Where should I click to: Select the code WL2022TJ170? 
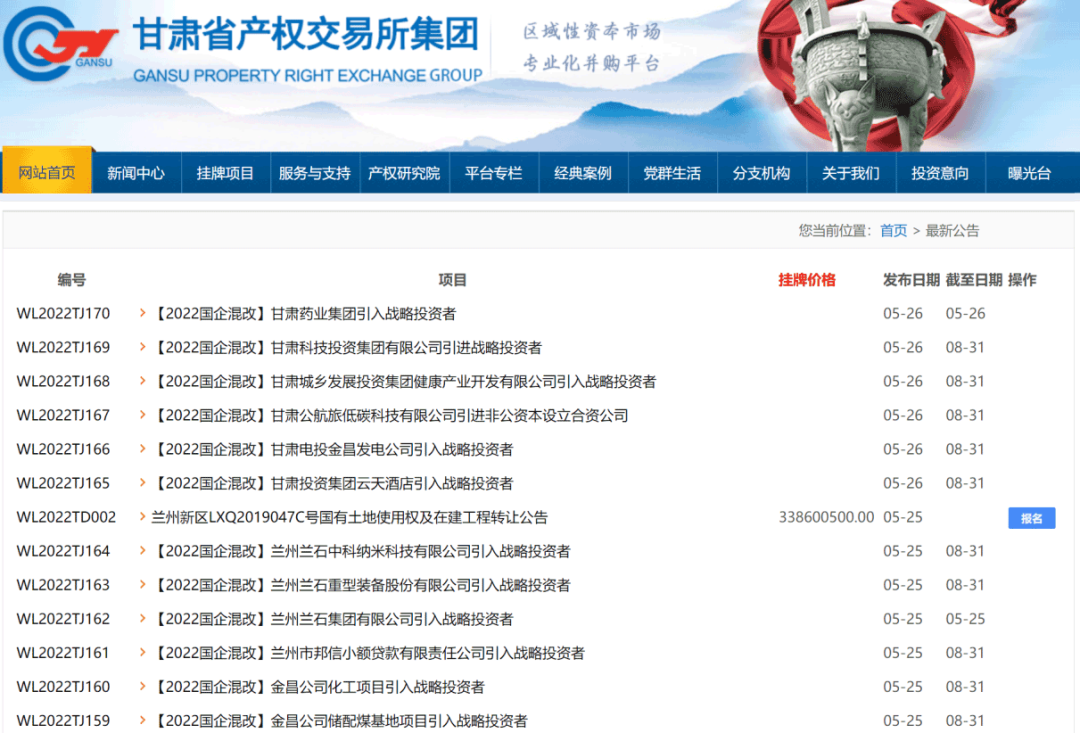pos(63,313)
